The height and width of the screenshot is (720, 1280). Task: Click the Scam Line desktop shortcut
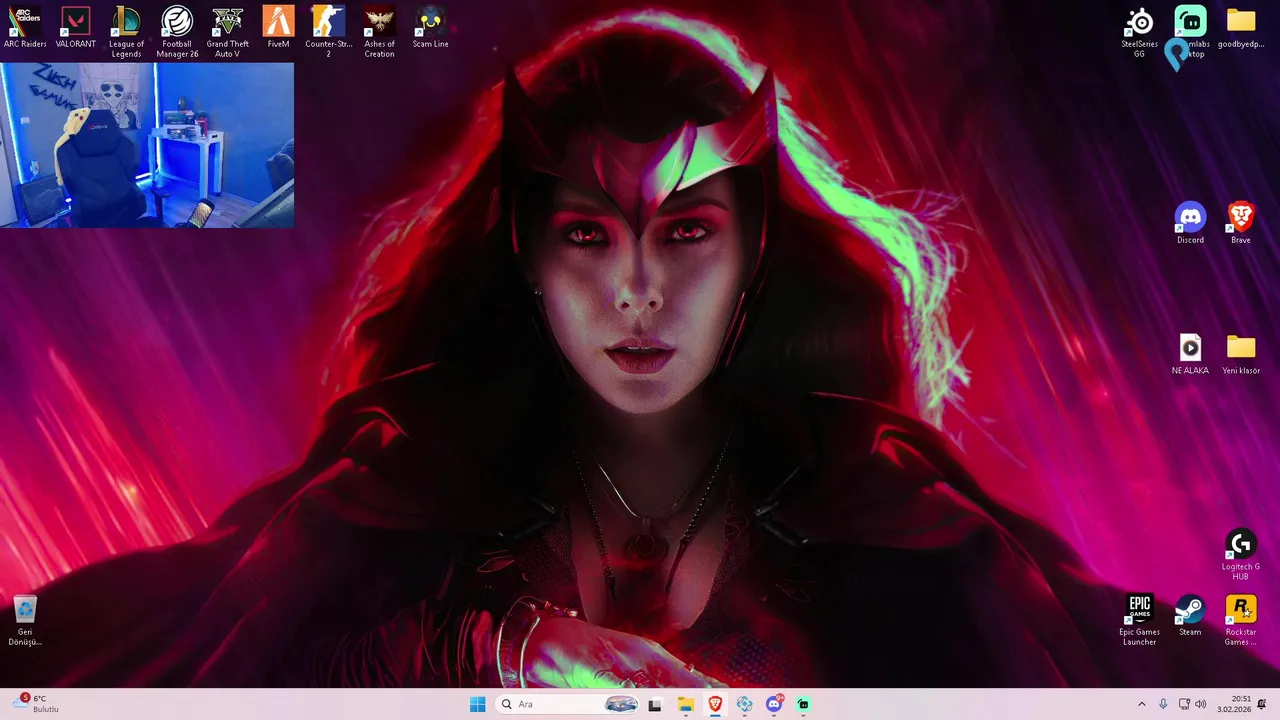coord(430,29)
